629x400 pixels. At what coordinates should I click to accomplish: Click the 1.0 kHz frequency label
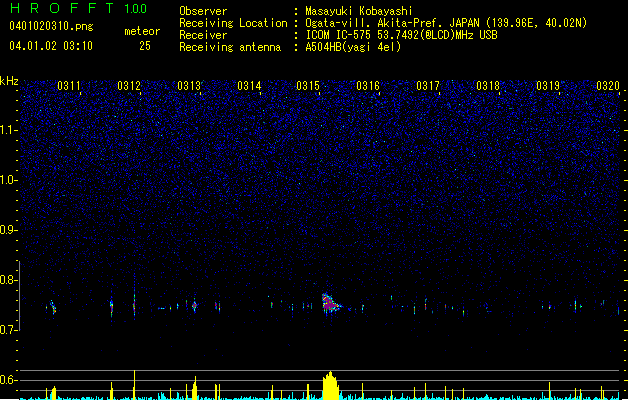pyautogui.click(x=9, y=180)
